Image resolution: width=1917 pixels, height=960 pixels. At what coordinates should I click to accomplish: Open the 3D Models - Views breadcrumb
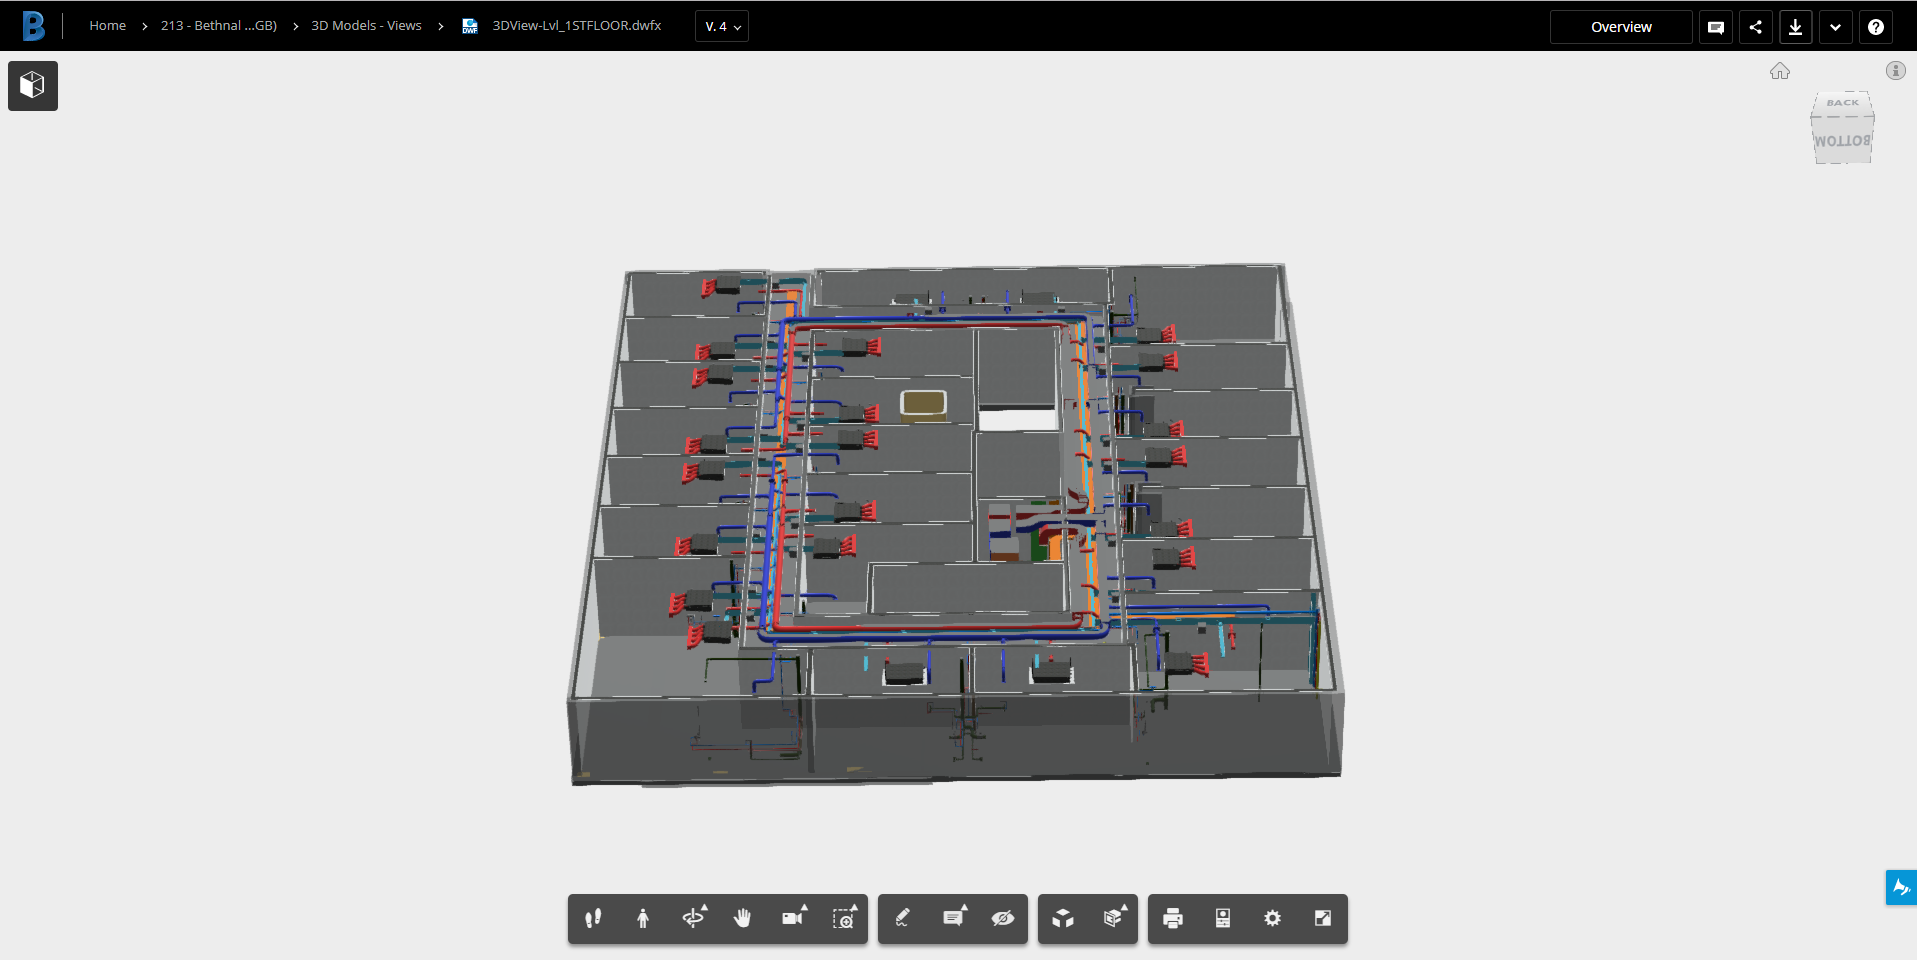point(366,25)
